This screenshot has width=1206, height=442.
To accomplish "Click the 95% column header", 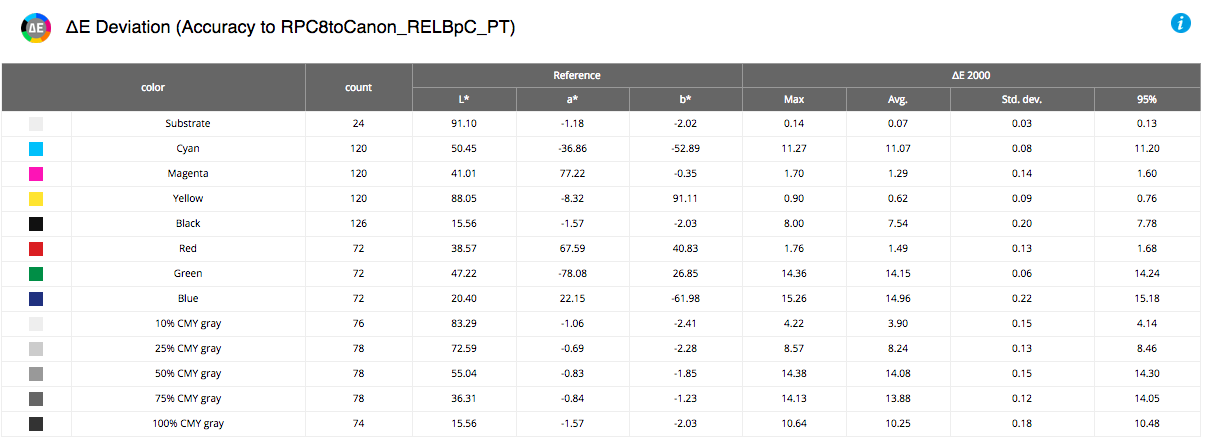I will [1147, 100].
